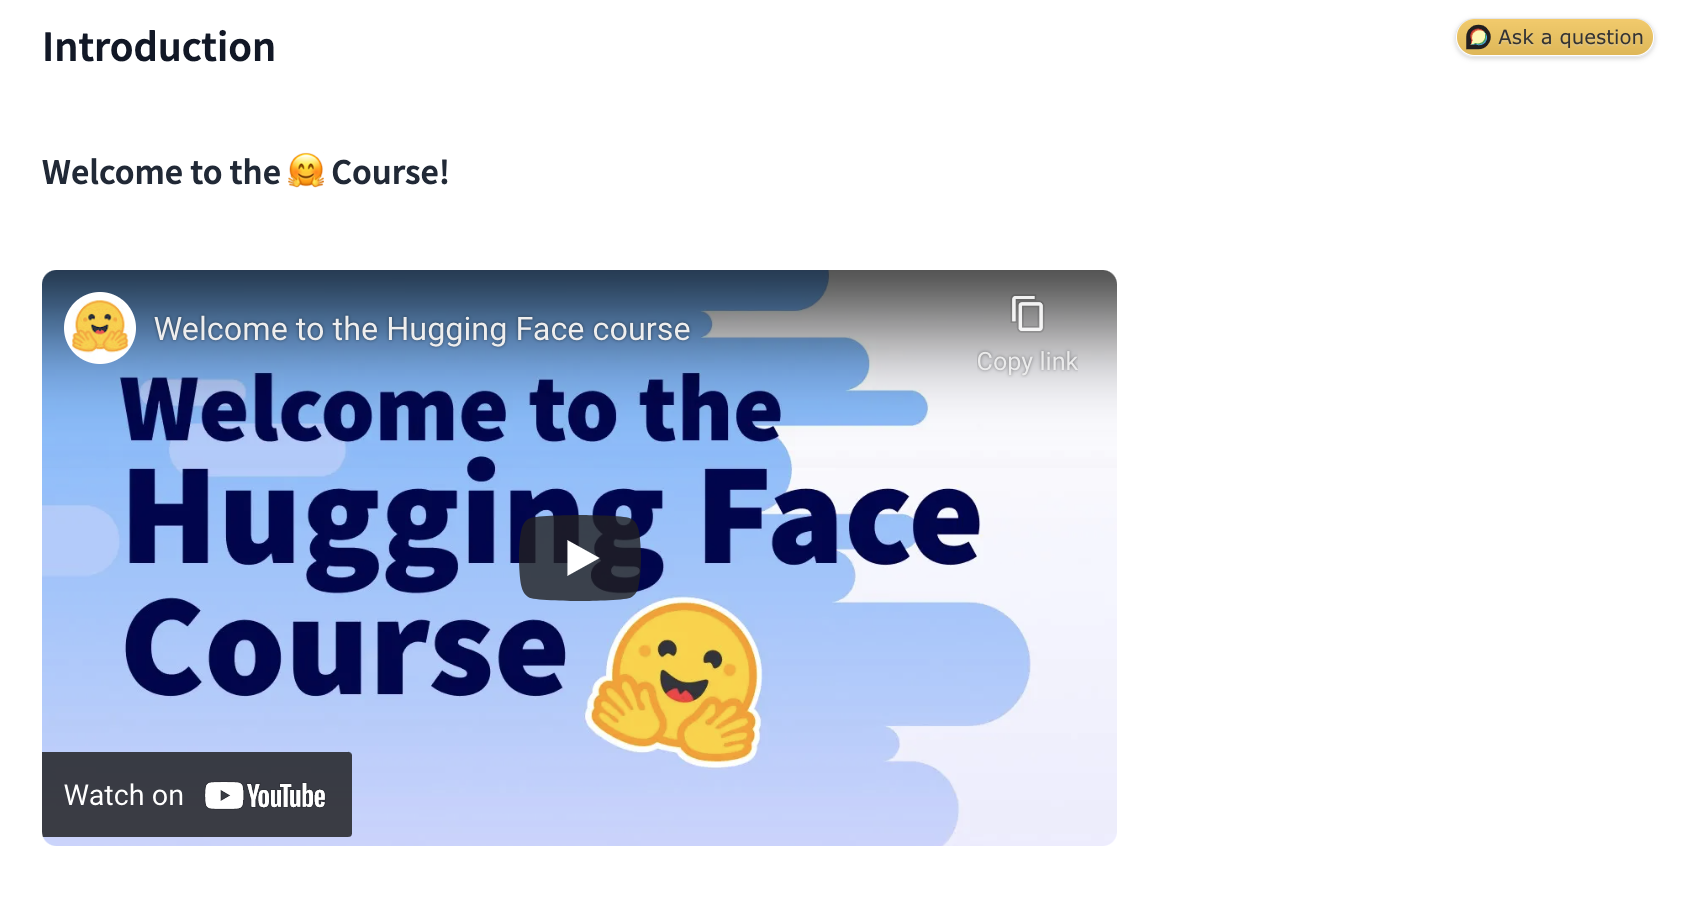Open the Hugging Face channel avatar
Viewport: 1686px width, 912px height.
[100, 328]
